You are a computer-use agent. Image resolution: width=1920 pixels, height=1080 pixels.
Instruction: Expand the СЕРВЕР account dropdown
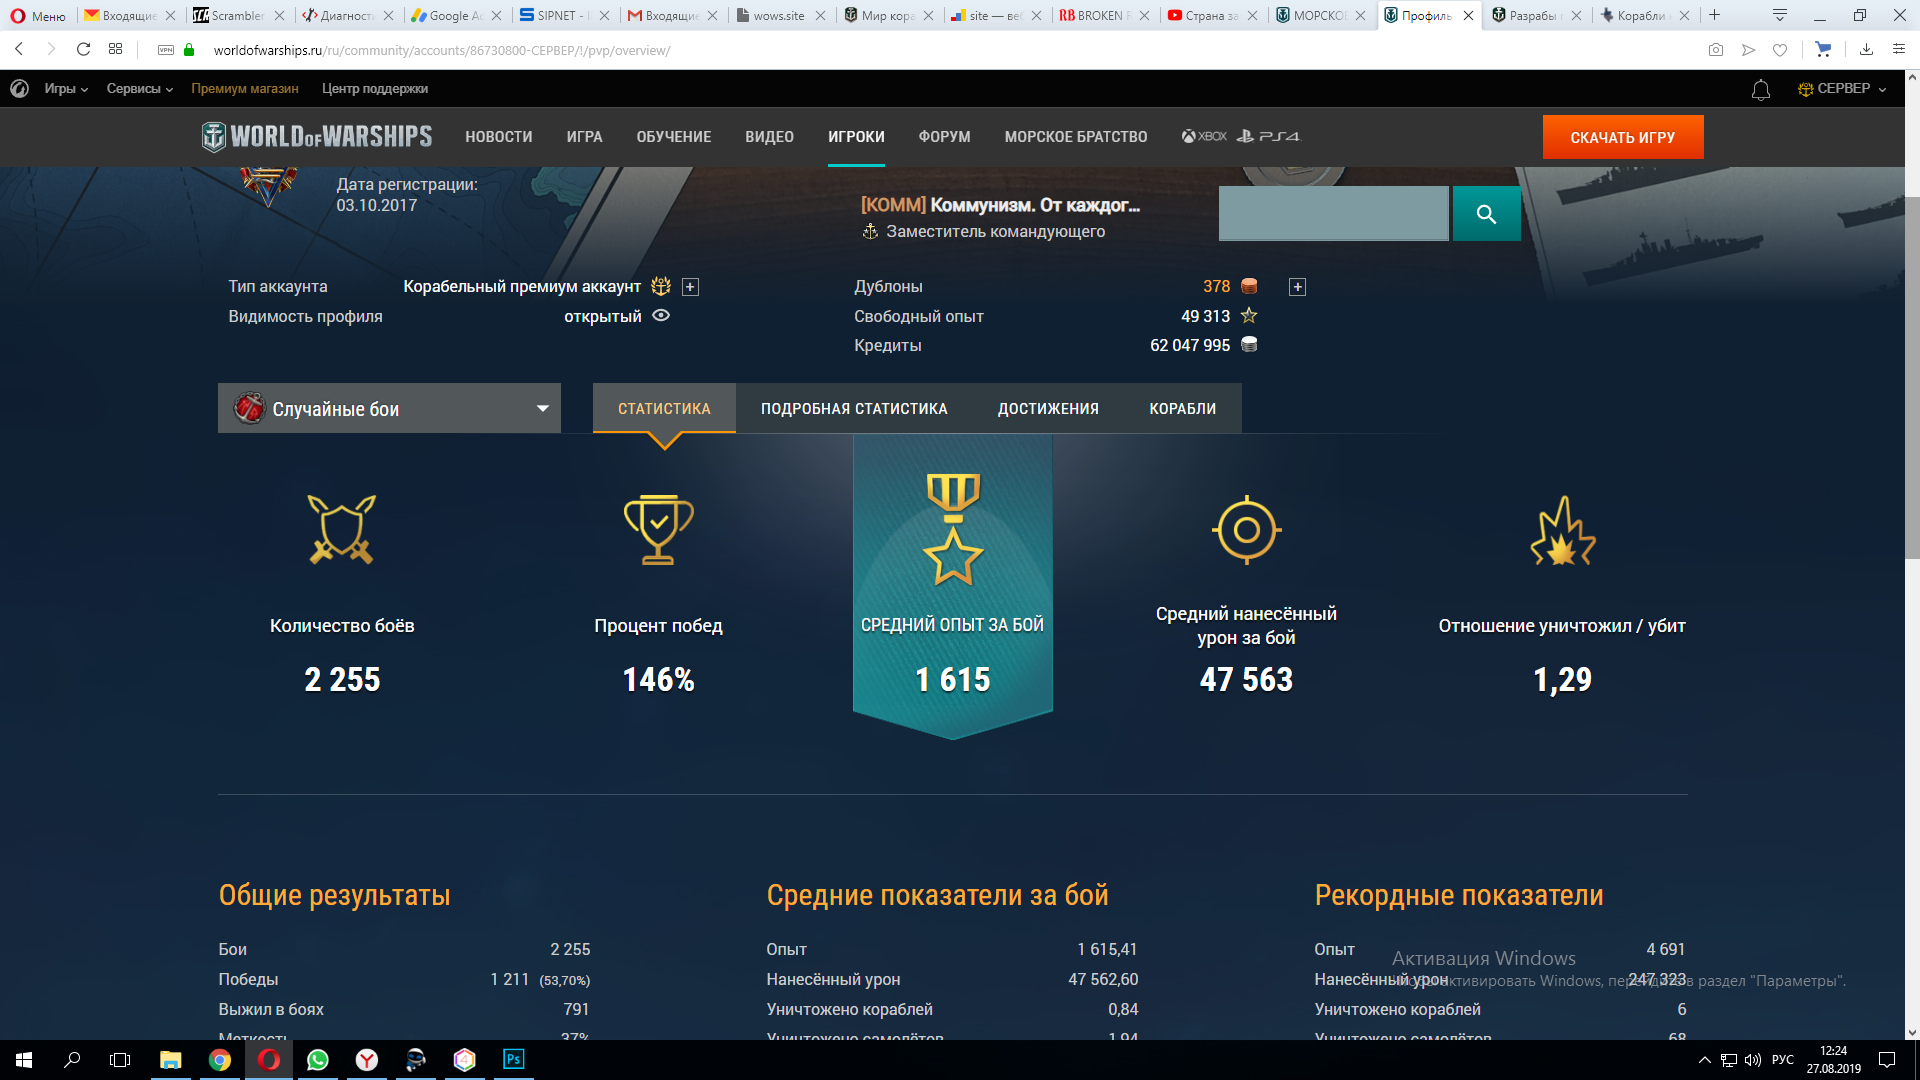[1842, 89]
